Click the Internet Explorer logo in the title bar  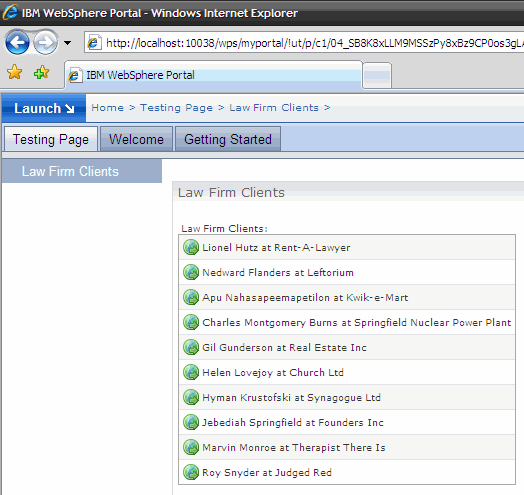[x=10, y=12]
